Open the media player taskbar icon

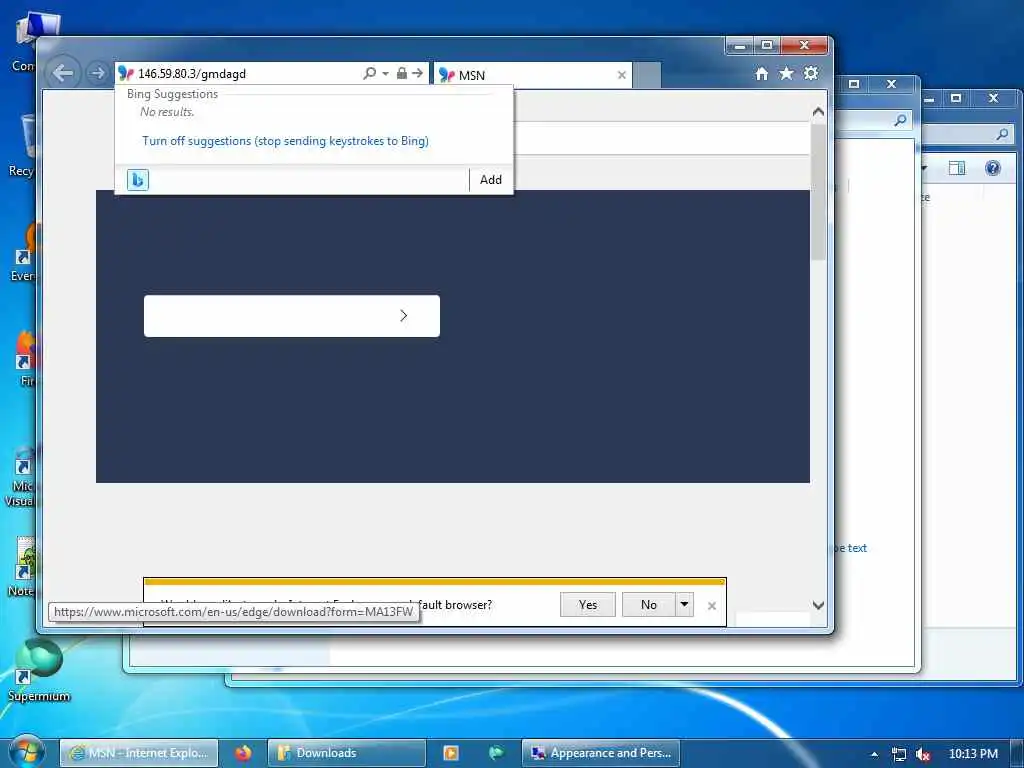[x=451, y=753]
